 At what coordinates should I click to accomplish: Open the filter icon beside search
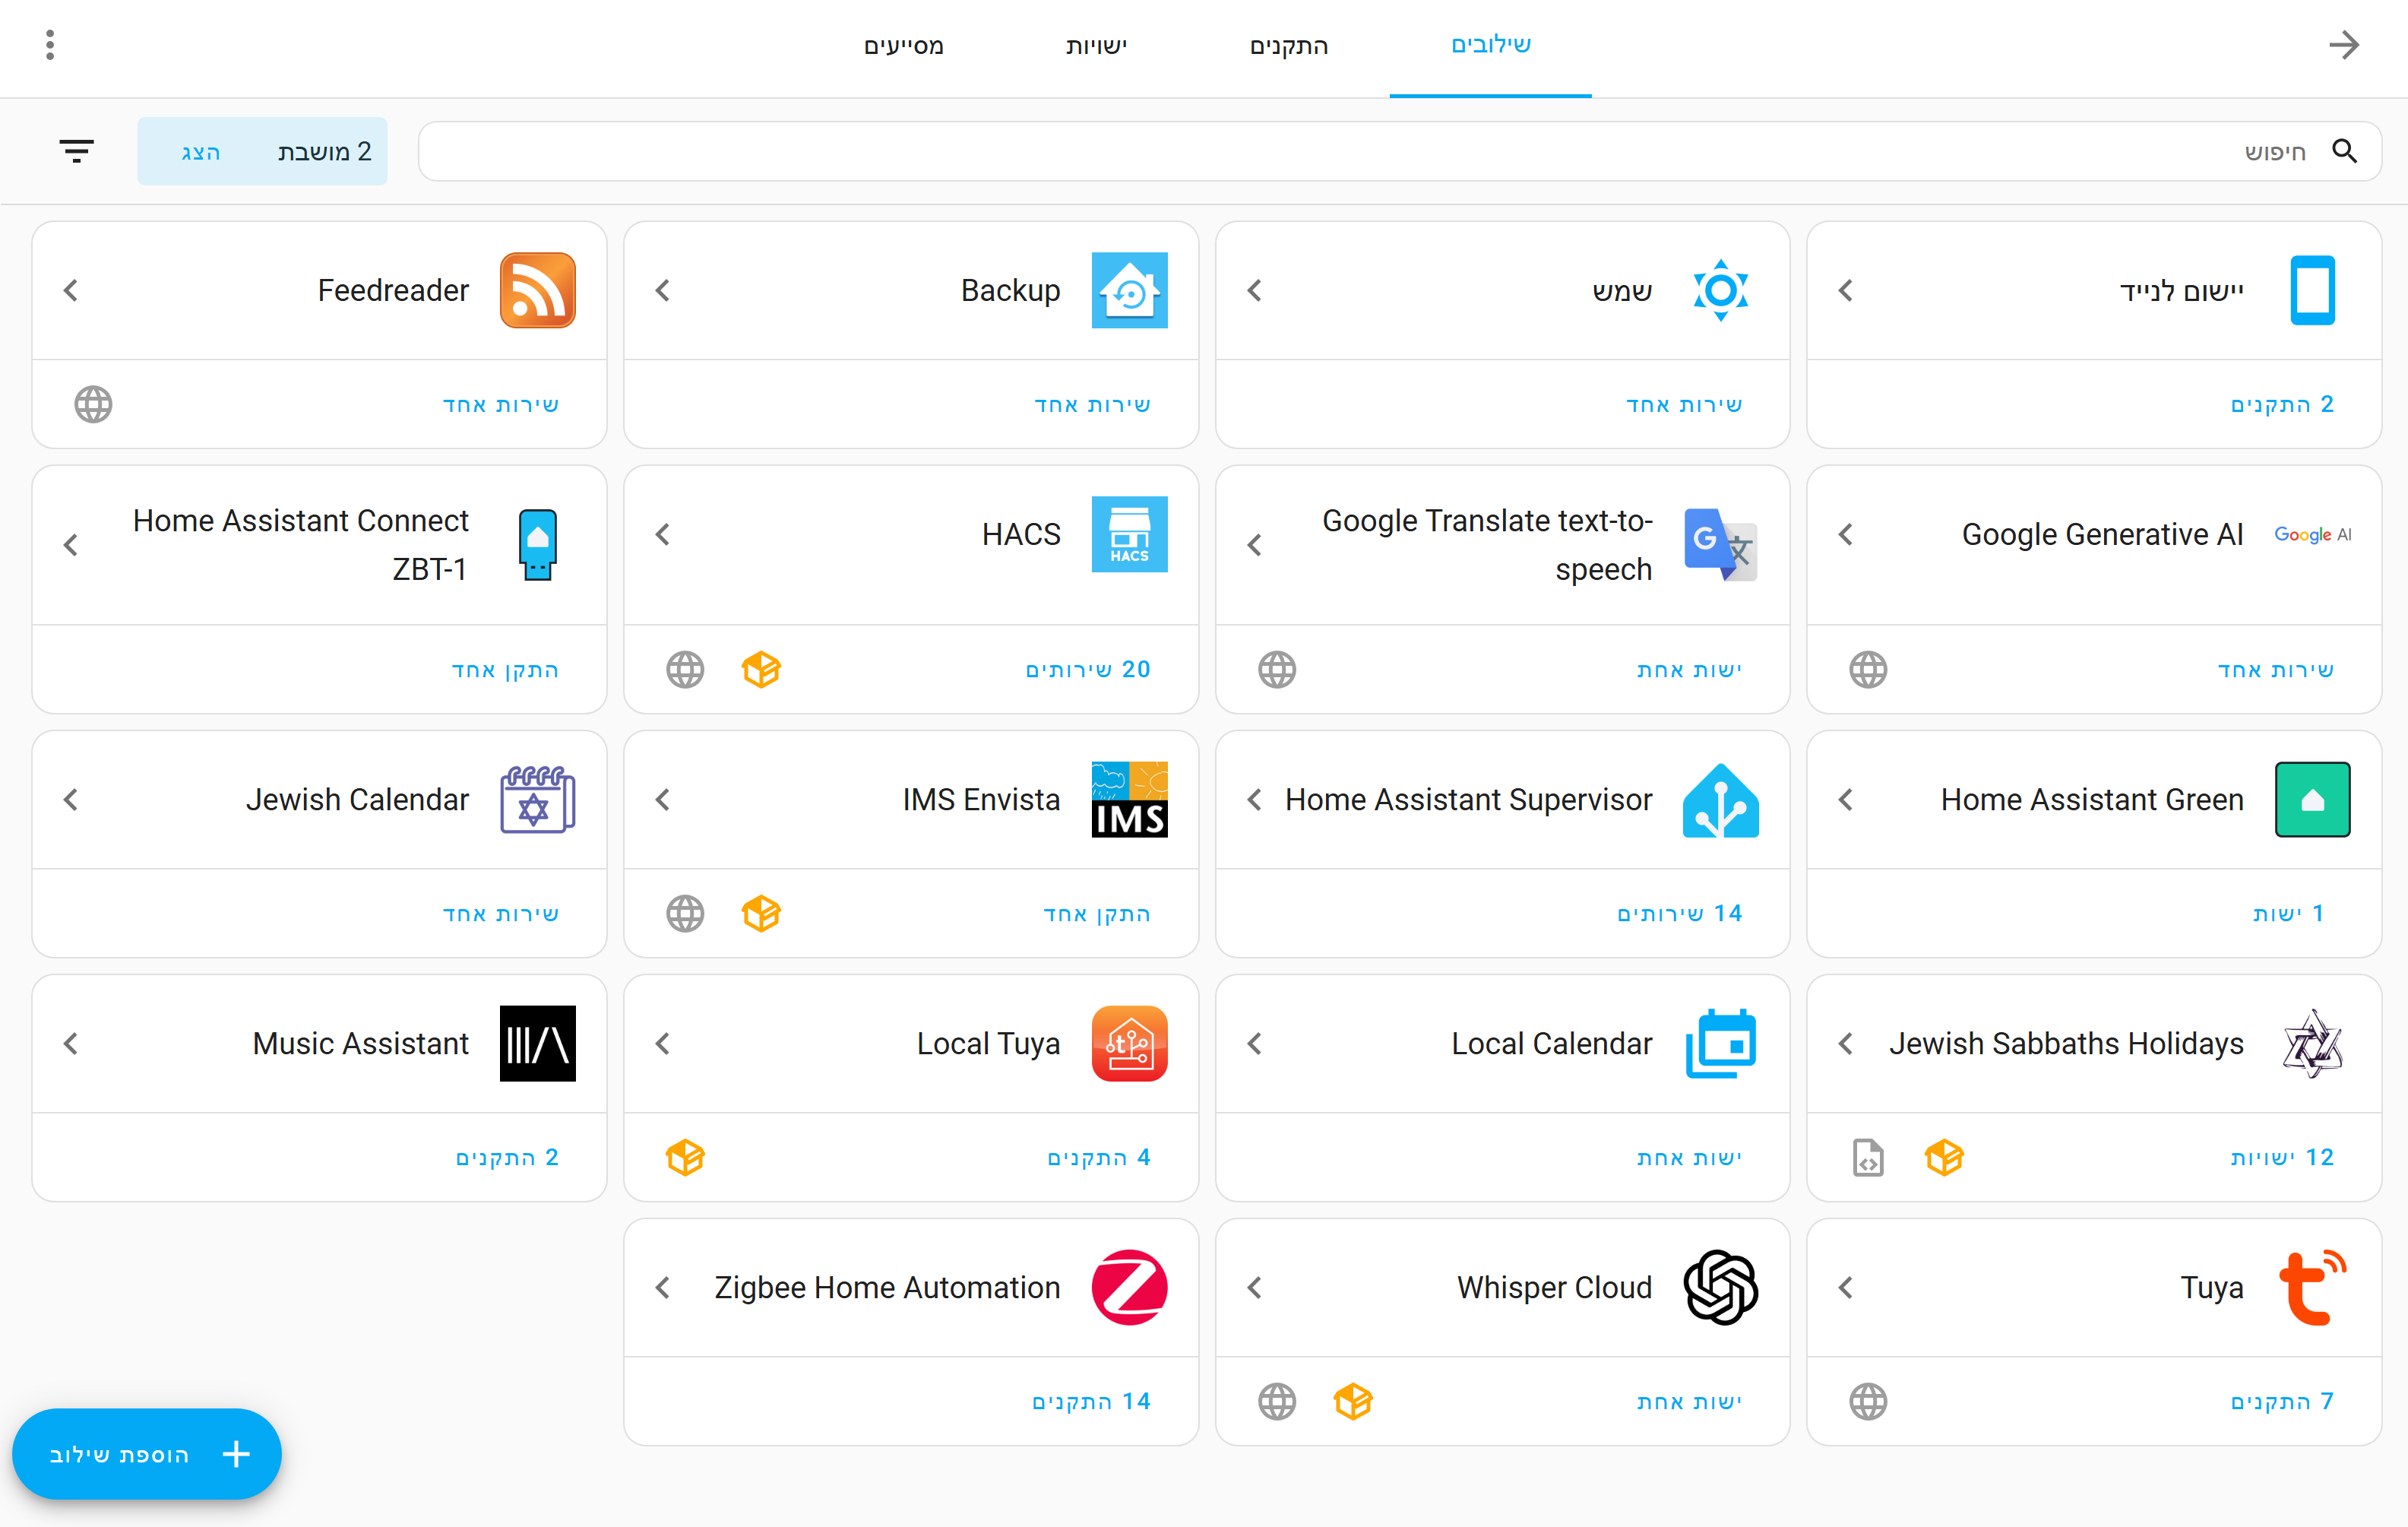coord(76,151)
